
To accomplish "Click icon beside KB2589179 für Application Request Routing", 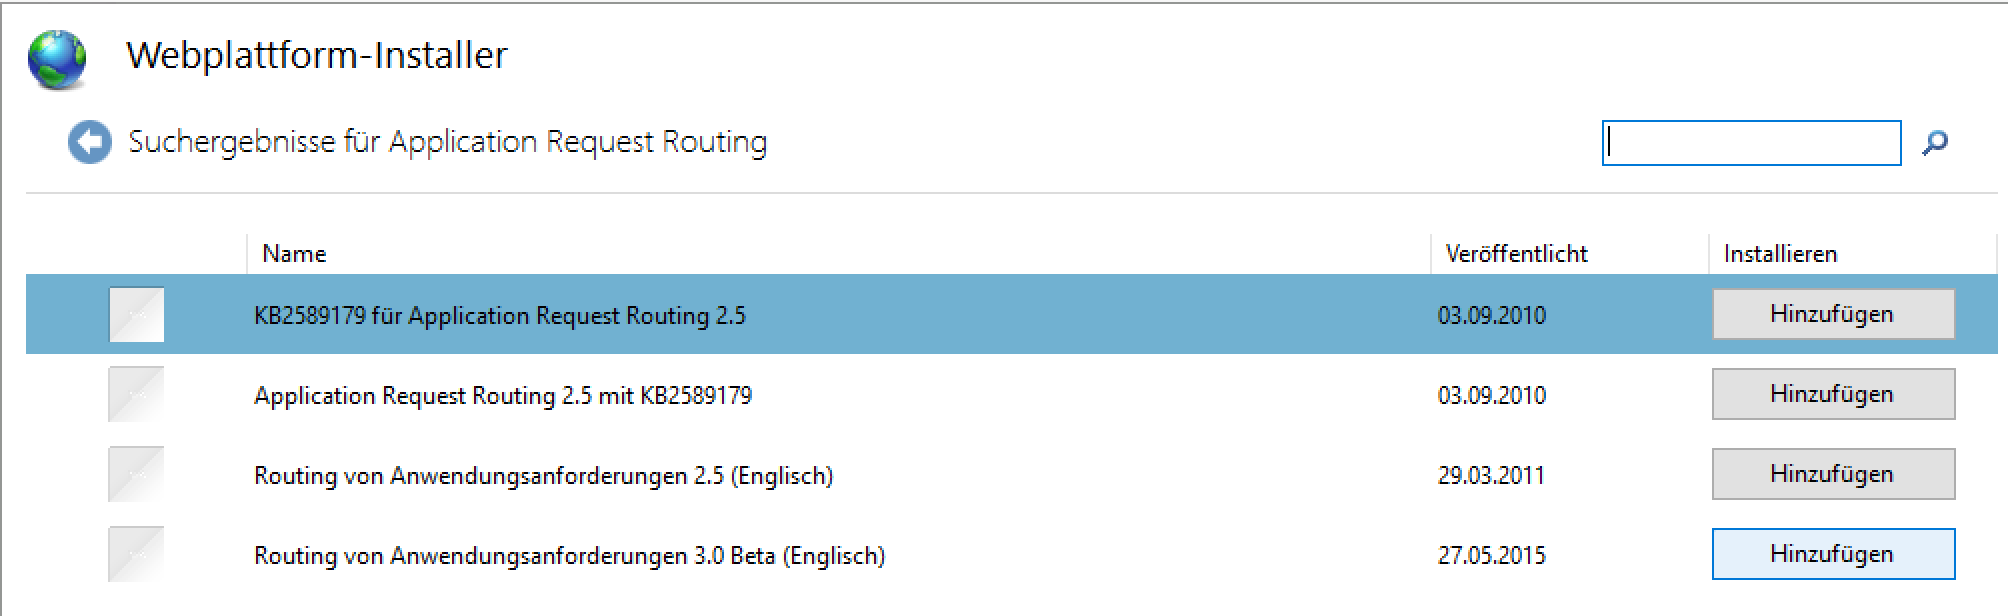I will [x=136, y=315].
